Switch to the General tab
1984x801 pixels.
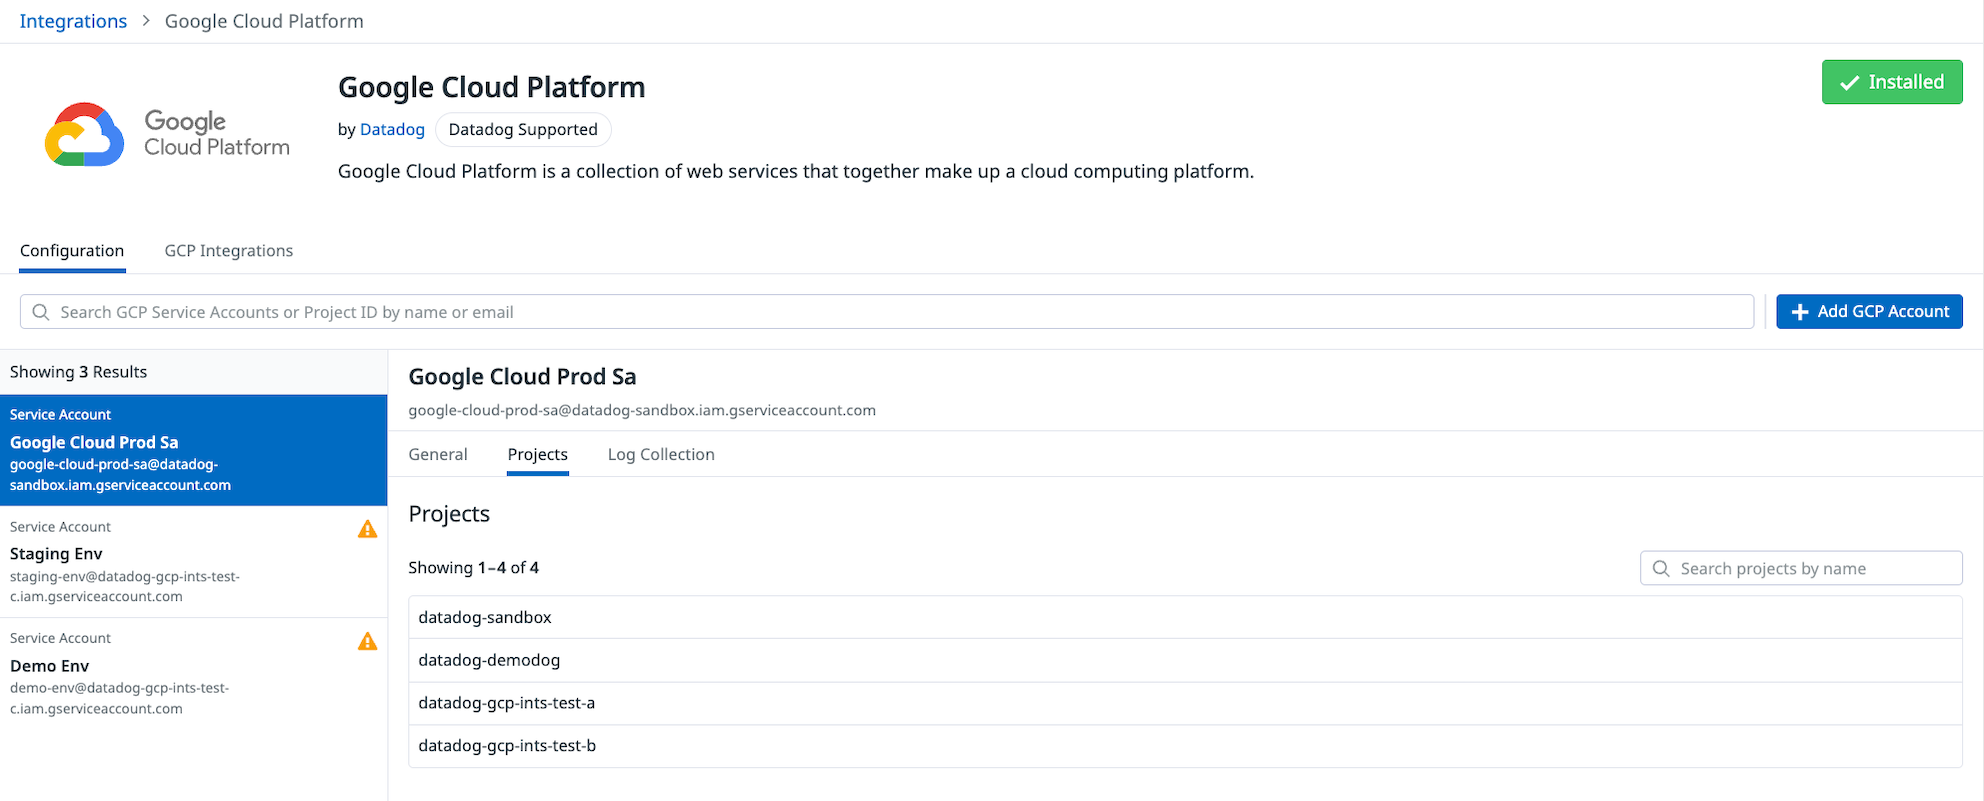(437, 454)
